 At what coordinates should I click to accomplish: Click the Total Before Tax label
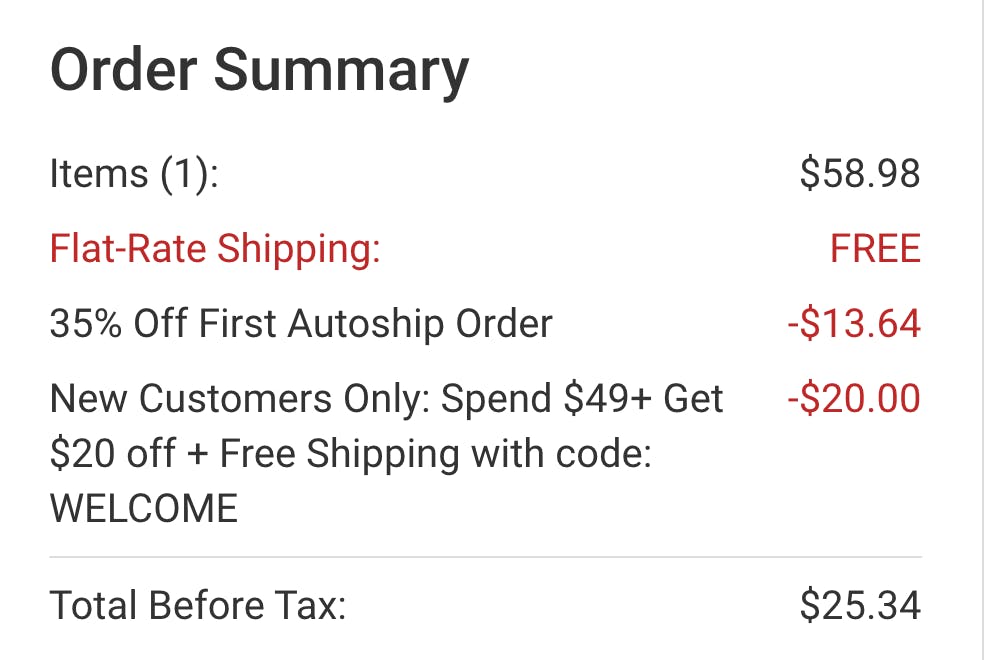(198, 606)
